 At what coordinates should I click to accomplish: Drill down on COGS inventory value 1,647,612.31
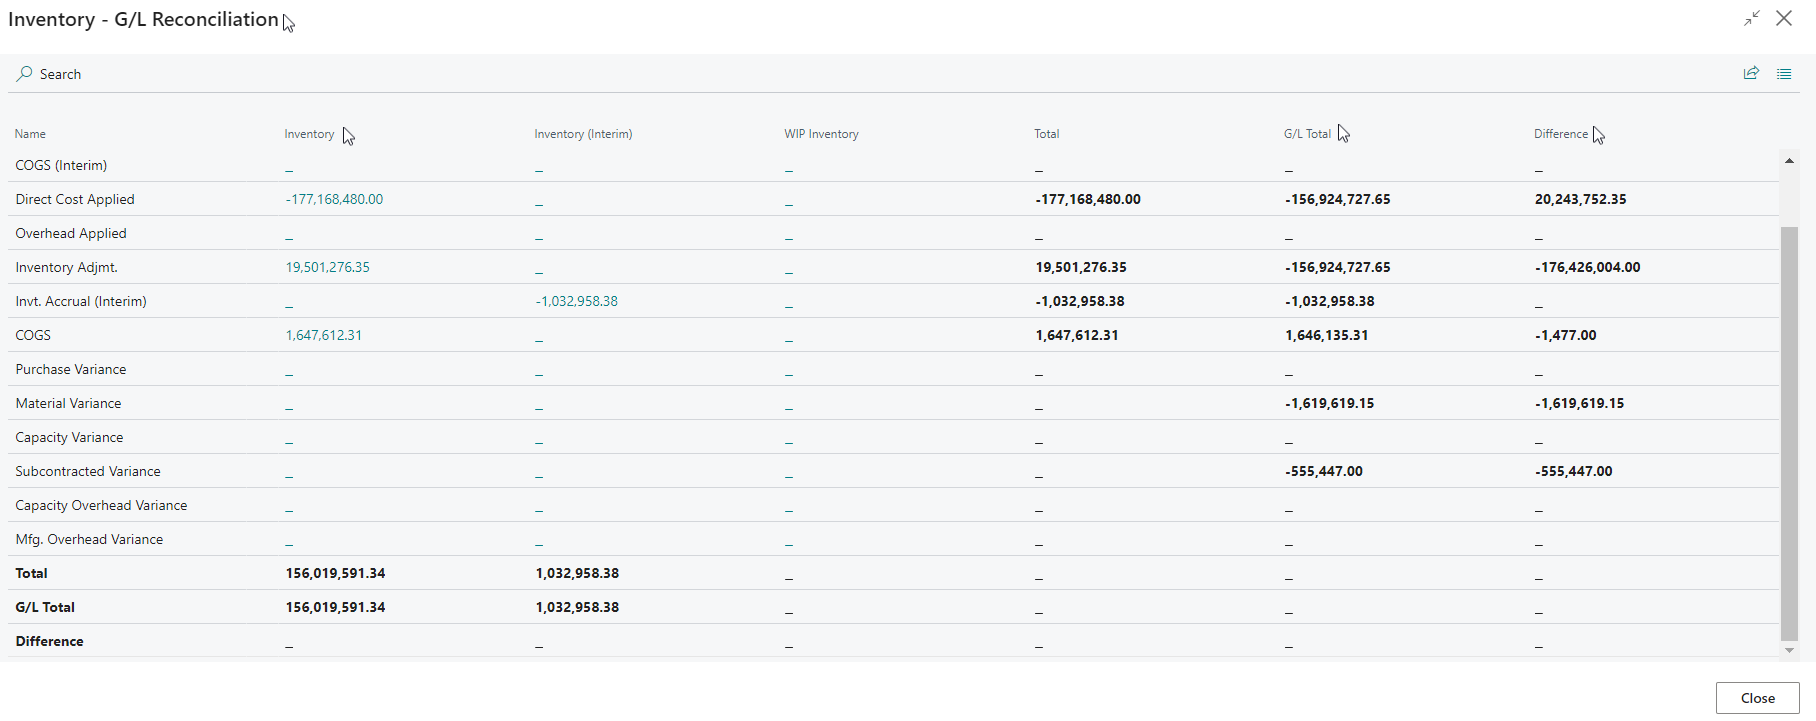324,336
